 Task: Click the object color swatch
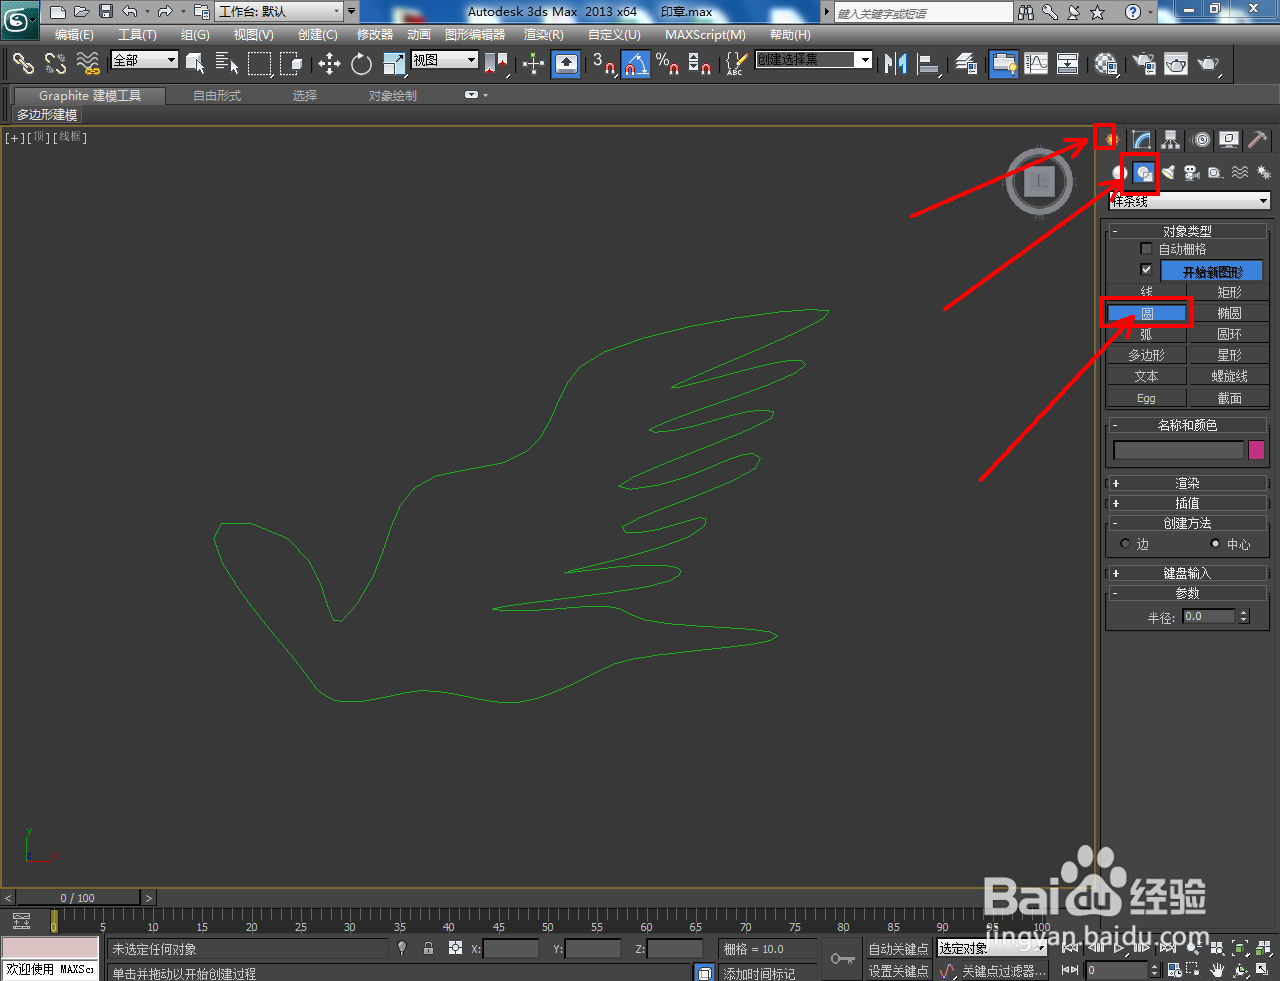(x=1256, y=450)
